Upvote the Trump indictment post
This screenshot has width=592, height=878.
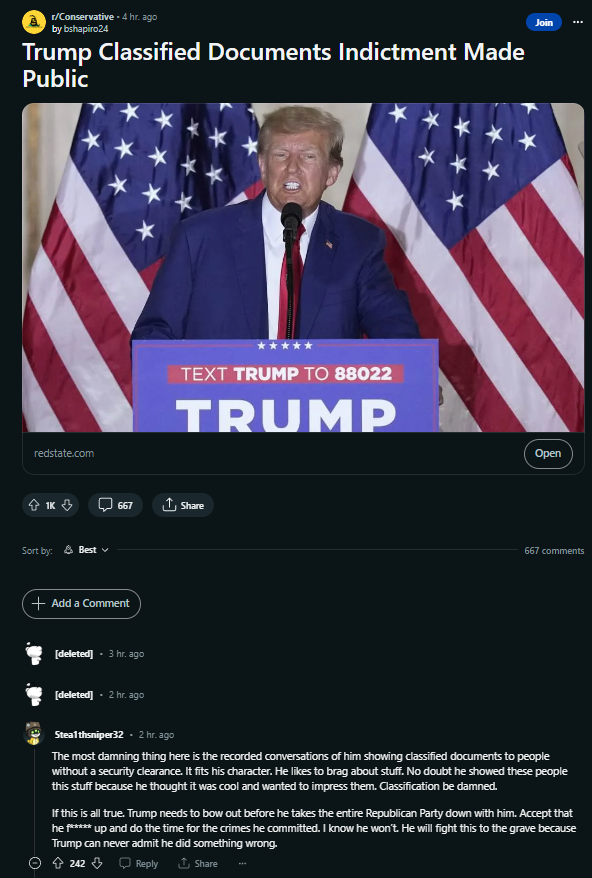coord(34,505)
